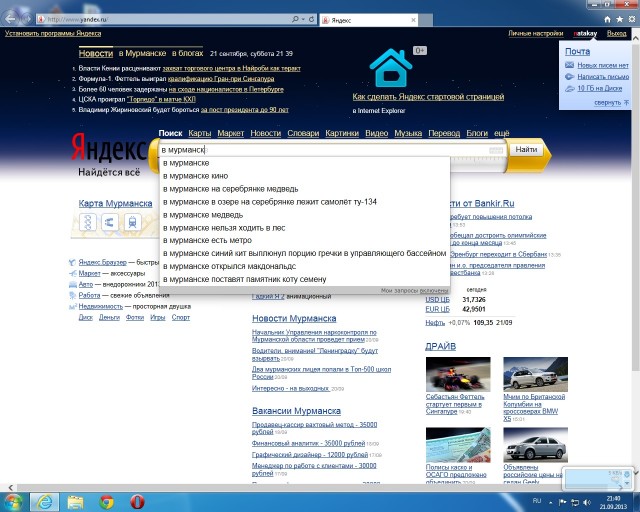Image resolution: width=640 pixels, height=512 pixels.
Task: Open the Formula race car thumbnail
Action: [x=458, y=374]
